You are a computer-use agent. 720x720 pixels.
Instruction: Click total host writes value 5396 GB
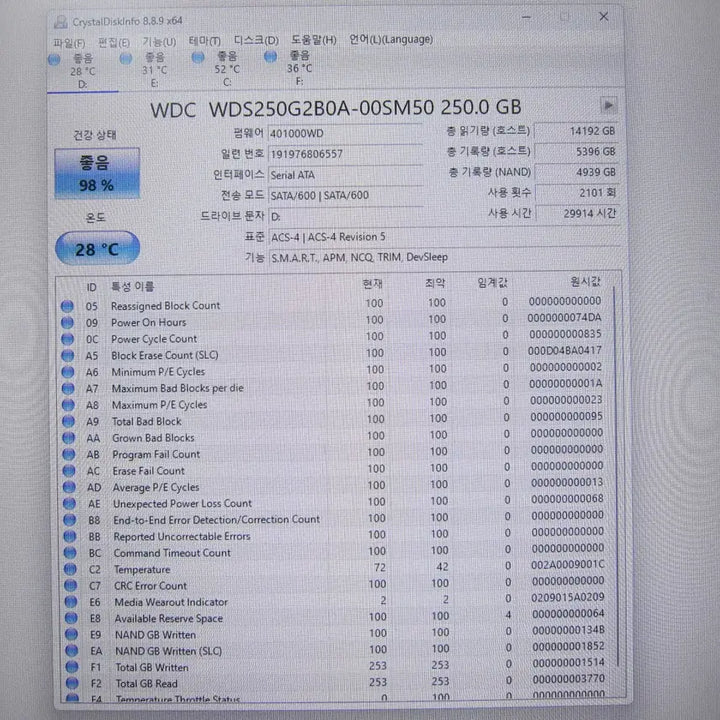(x=577, y=152)
